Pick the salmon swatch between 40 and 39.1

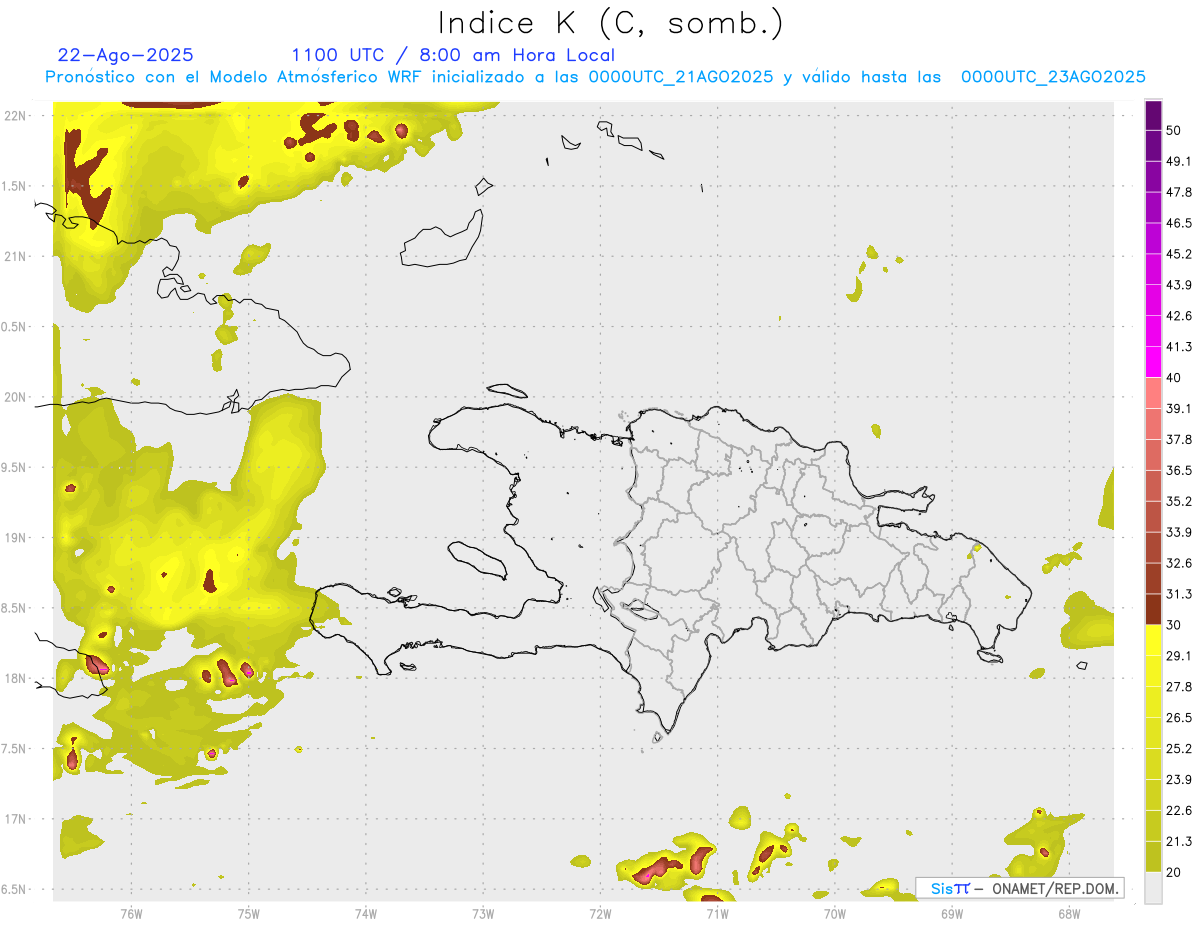(x=1153, y=393)
